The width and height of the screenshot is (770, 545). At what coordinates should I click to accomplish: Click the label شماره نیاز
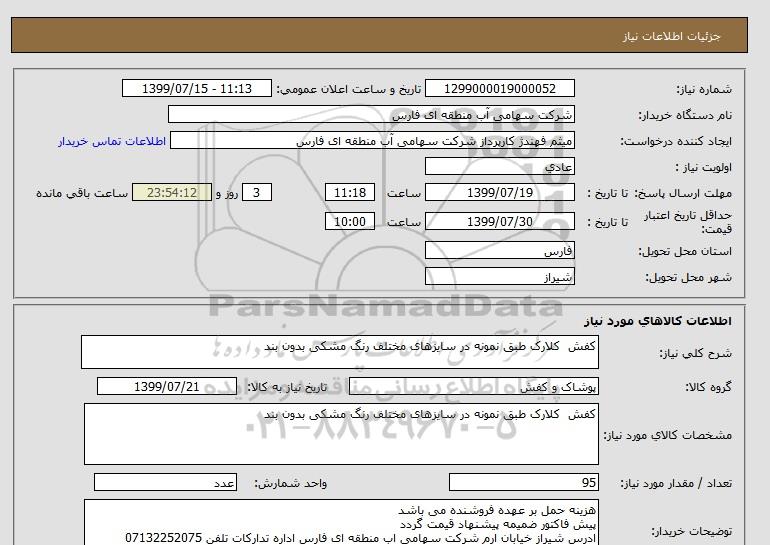(704, 89)
